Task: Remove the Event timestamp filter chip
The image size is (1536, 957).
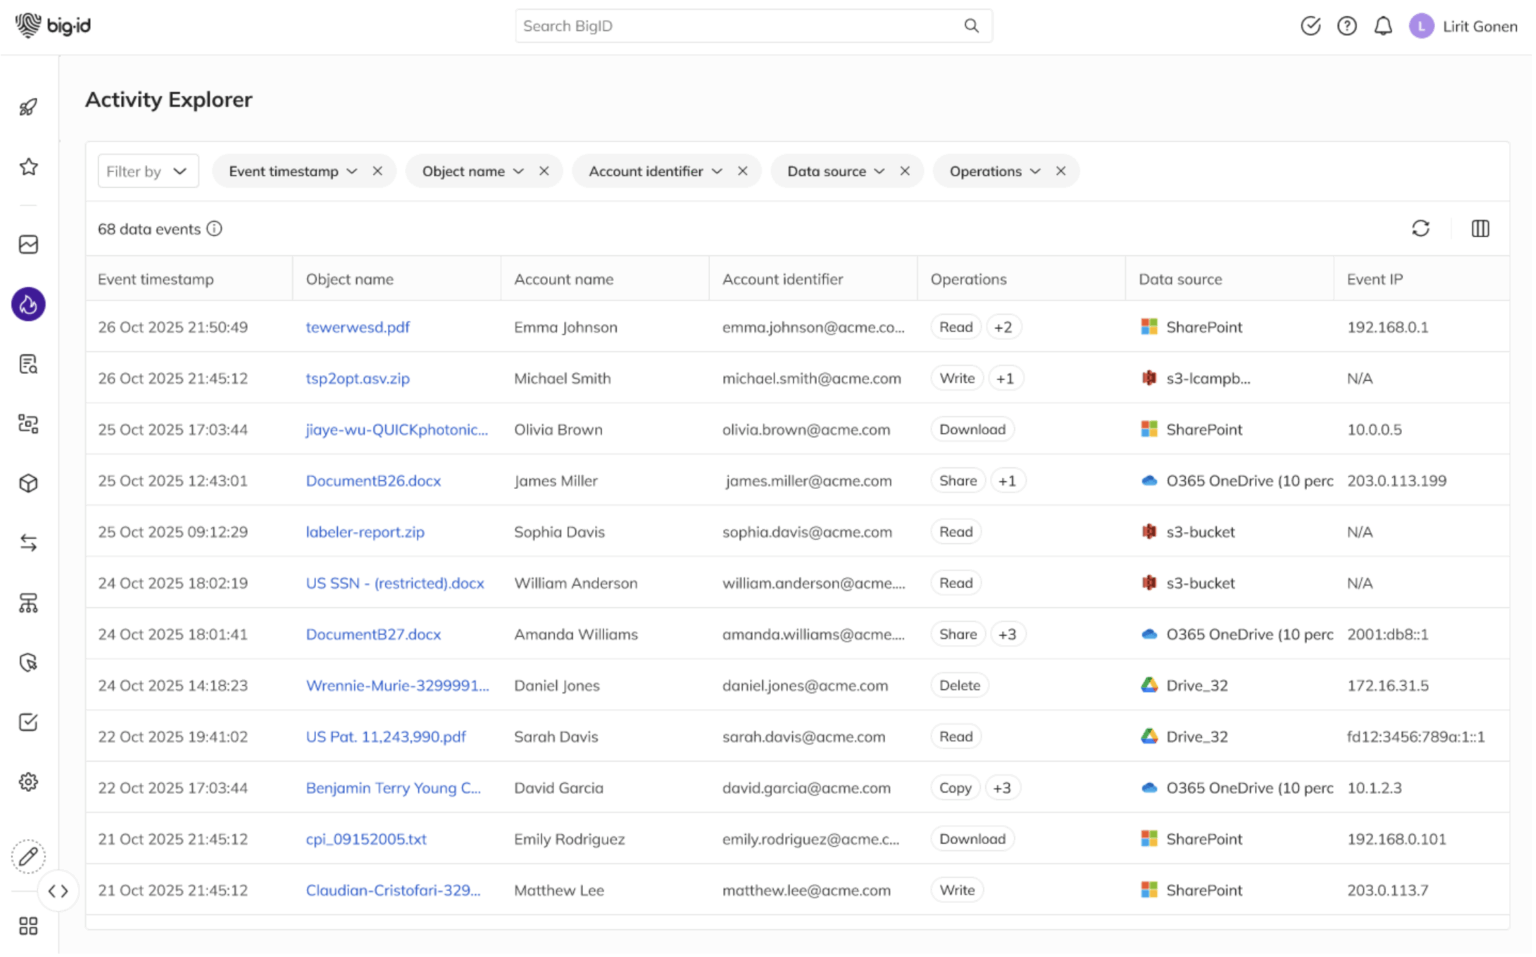Action: 378,172
